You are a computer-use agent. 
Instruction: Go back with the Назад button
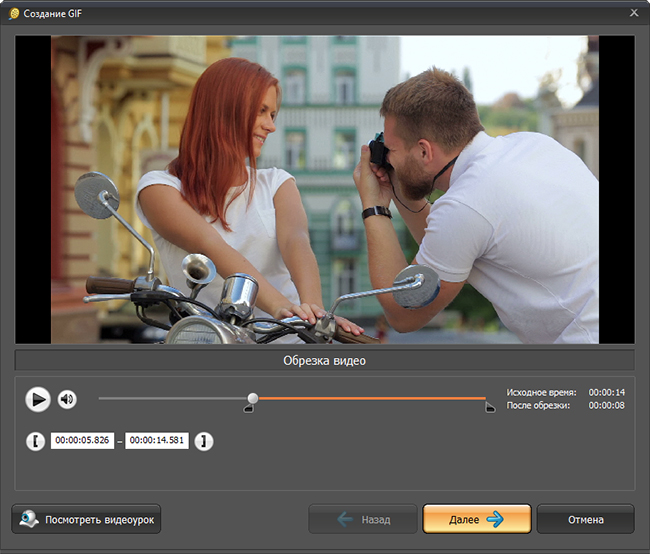362,520
